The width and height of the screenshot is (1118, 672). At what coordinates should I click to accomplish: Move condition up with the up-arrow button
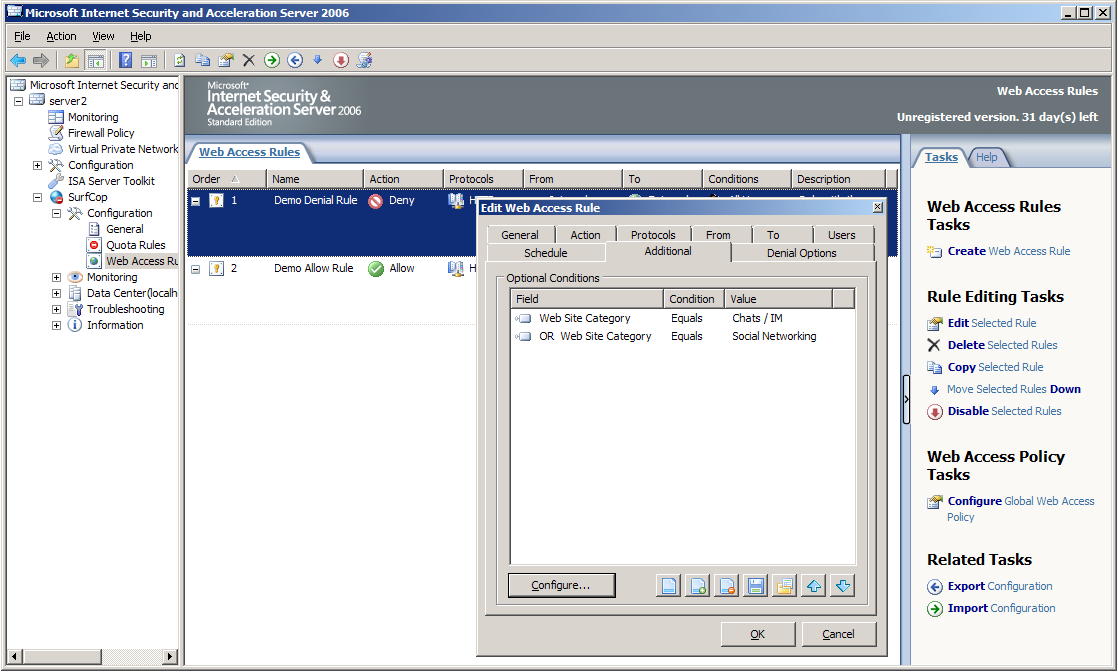click(814, 586)
